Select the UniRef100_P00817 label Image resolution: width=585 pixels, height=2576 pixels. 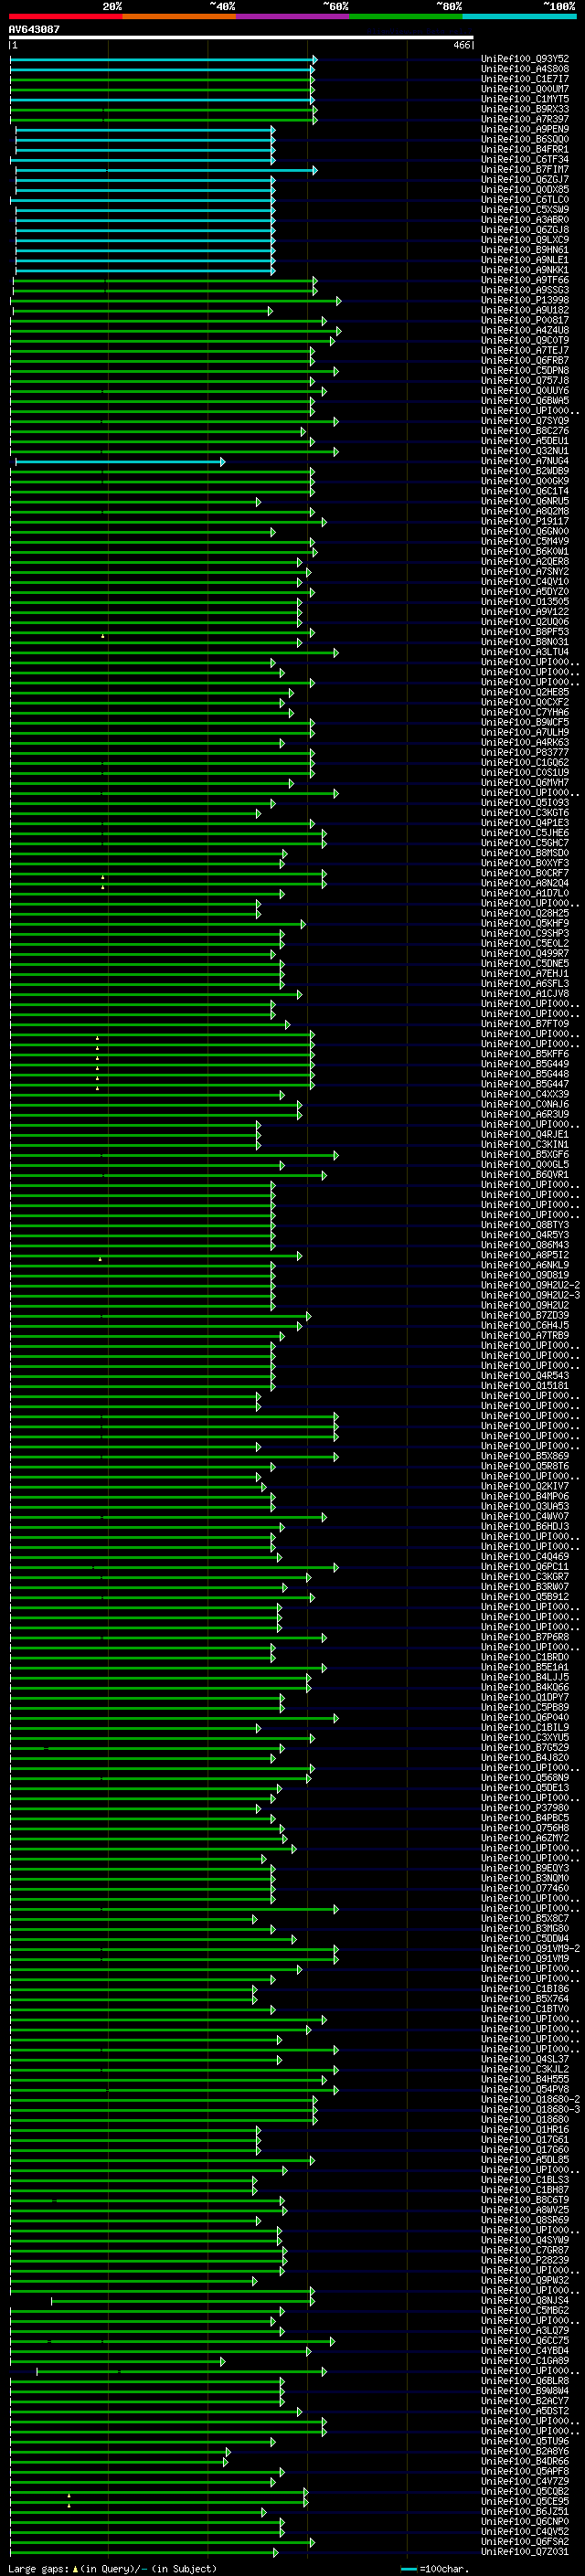(x=525, y=320)
